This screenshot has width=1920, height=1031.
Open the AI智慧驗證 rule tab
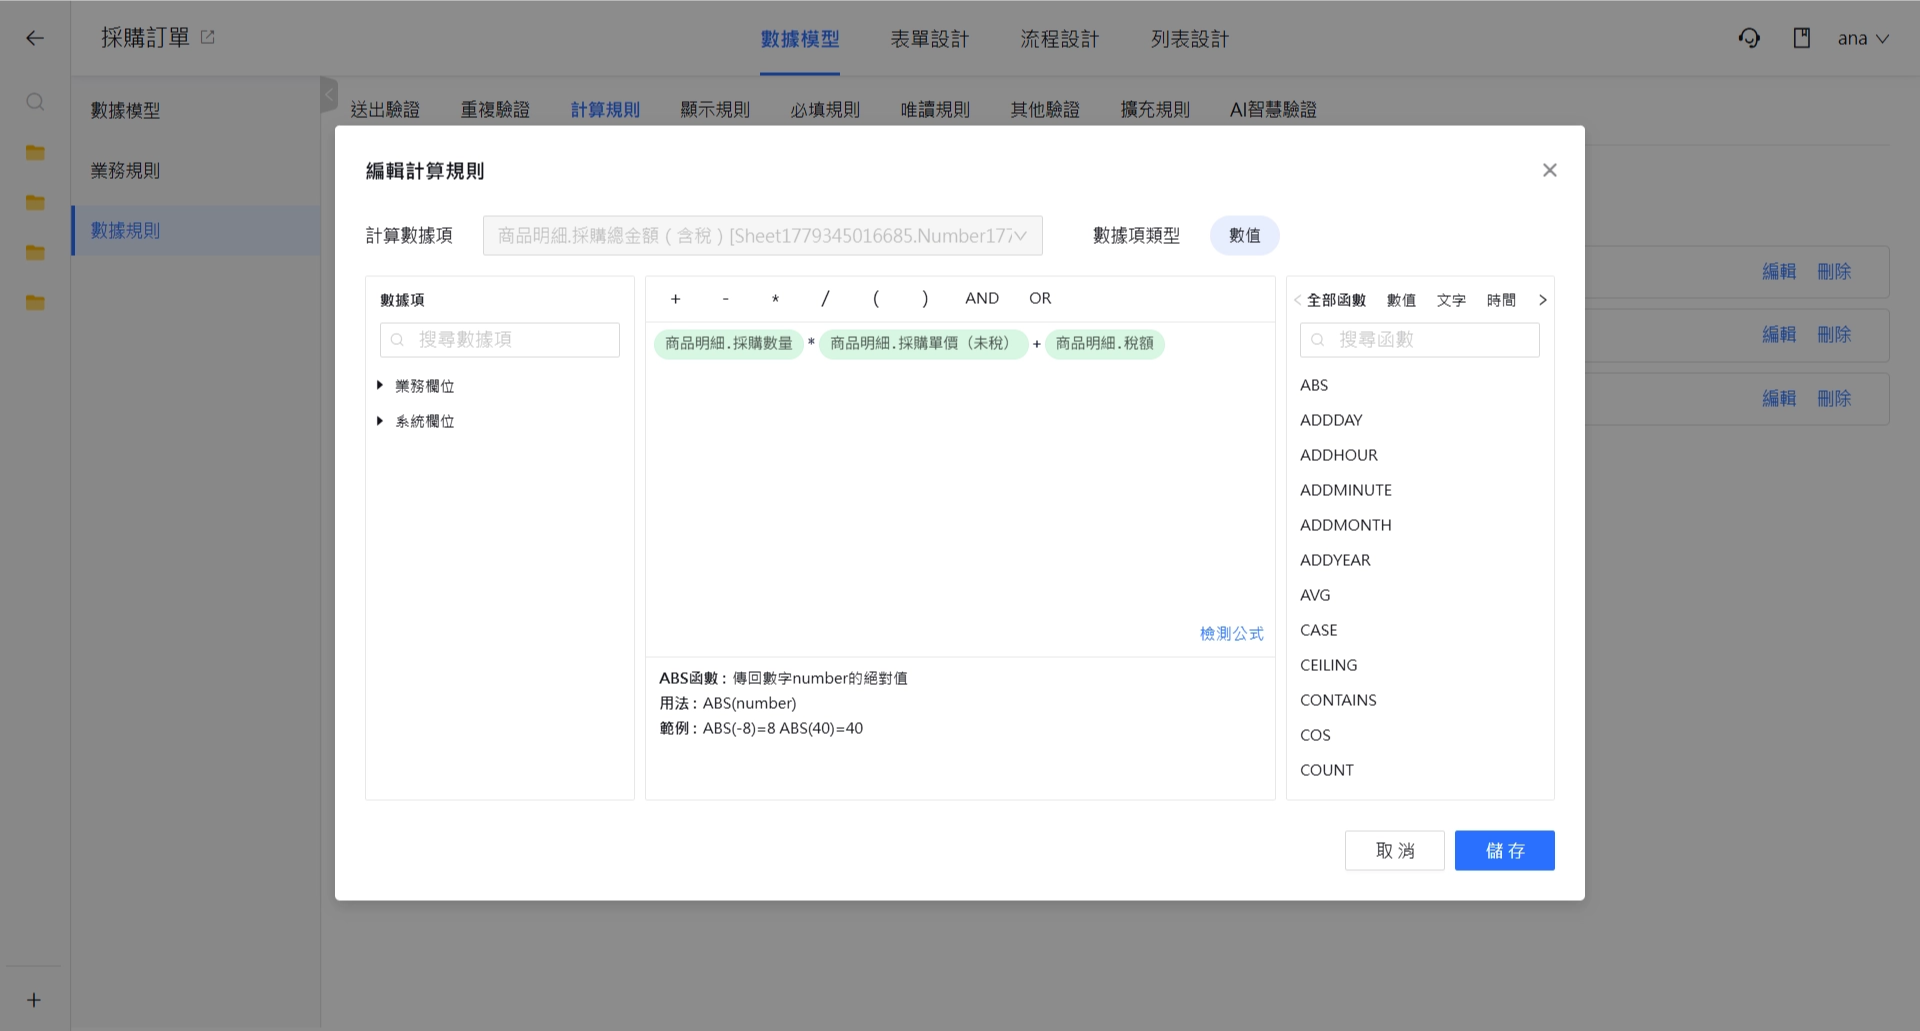click(x=1273, y=109)
